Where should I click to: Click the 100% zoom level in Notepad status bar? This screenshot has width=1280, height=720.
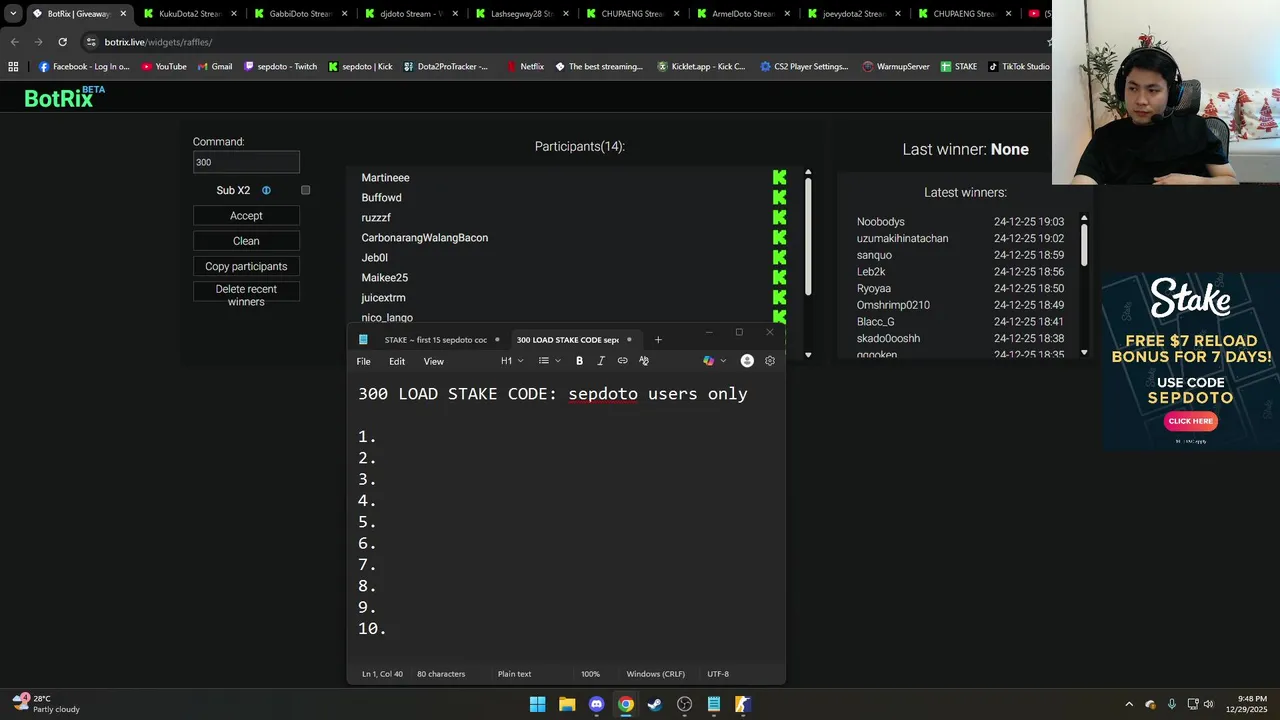coord(591,674)
